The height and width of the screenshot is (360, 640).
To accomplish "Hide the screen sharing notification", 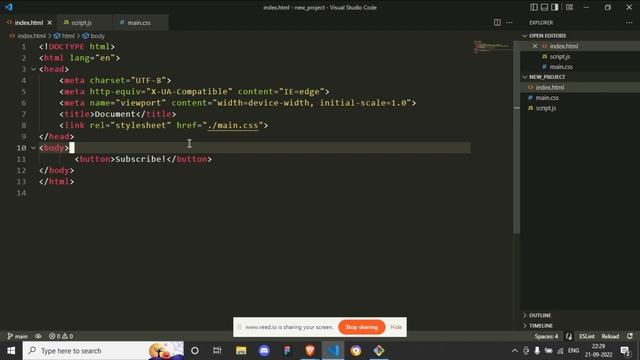I will [396, 327].
